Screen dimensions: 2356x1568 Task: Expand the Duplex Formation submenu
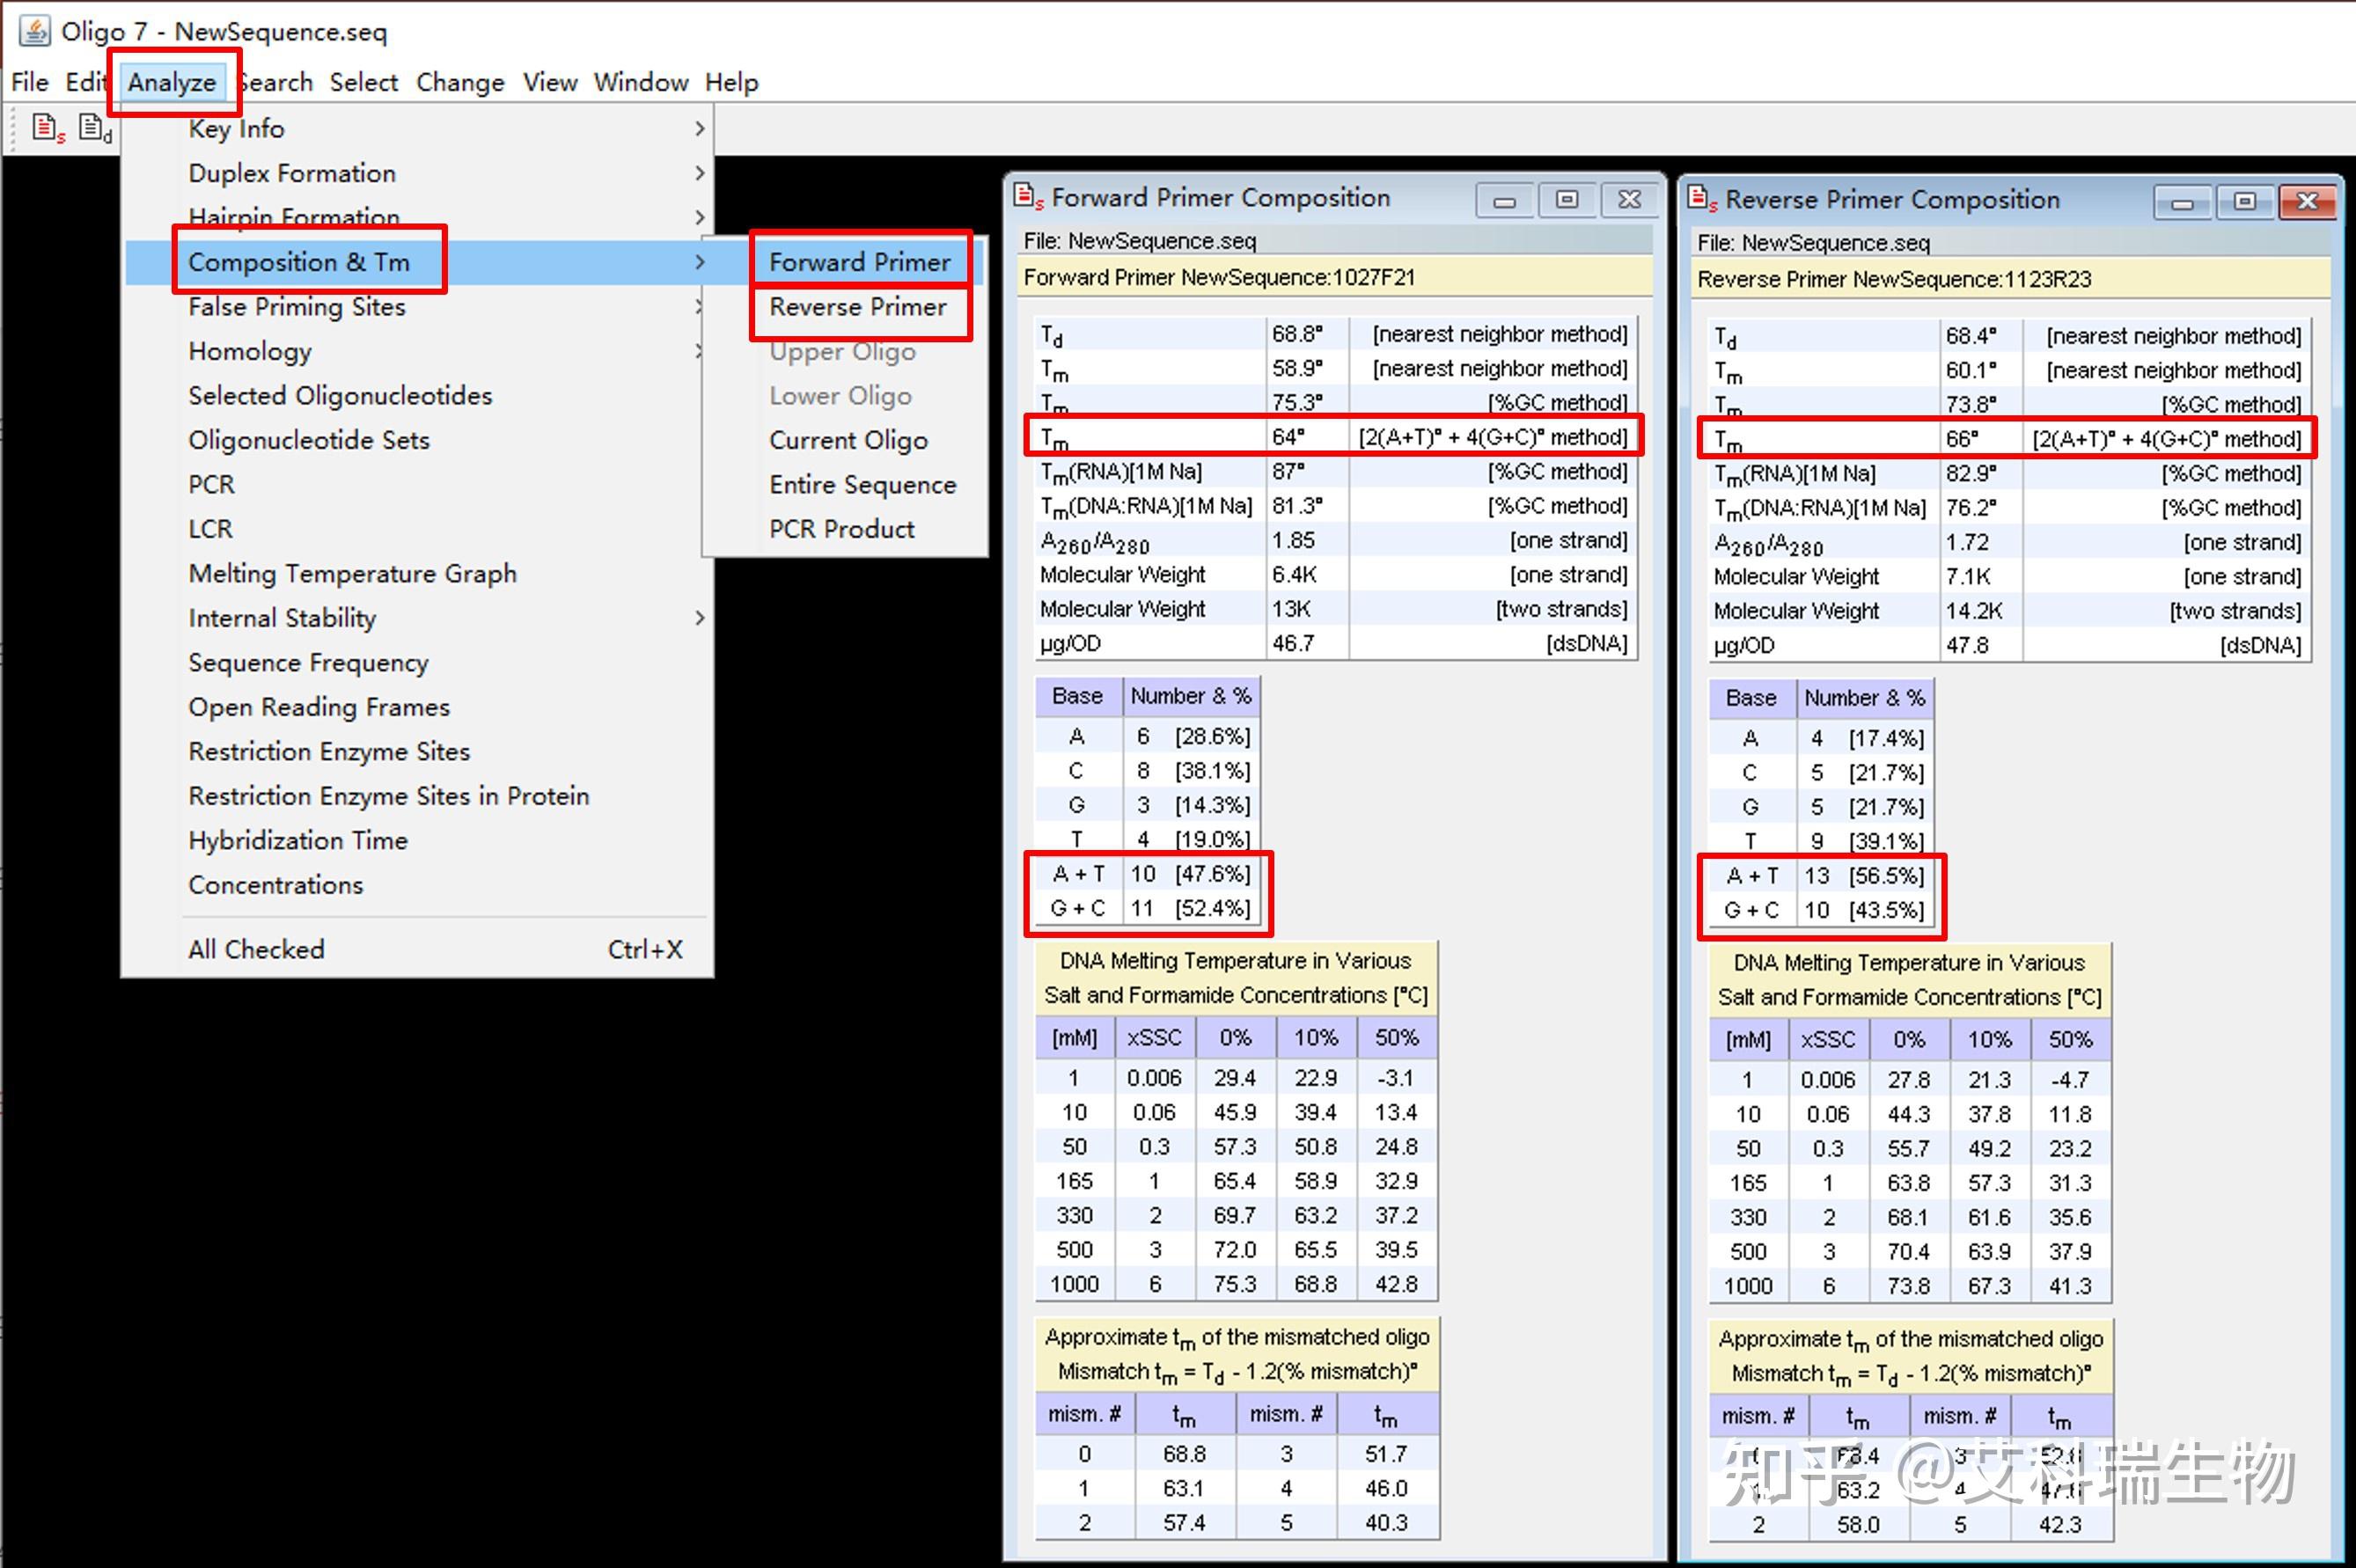(417, 173)
